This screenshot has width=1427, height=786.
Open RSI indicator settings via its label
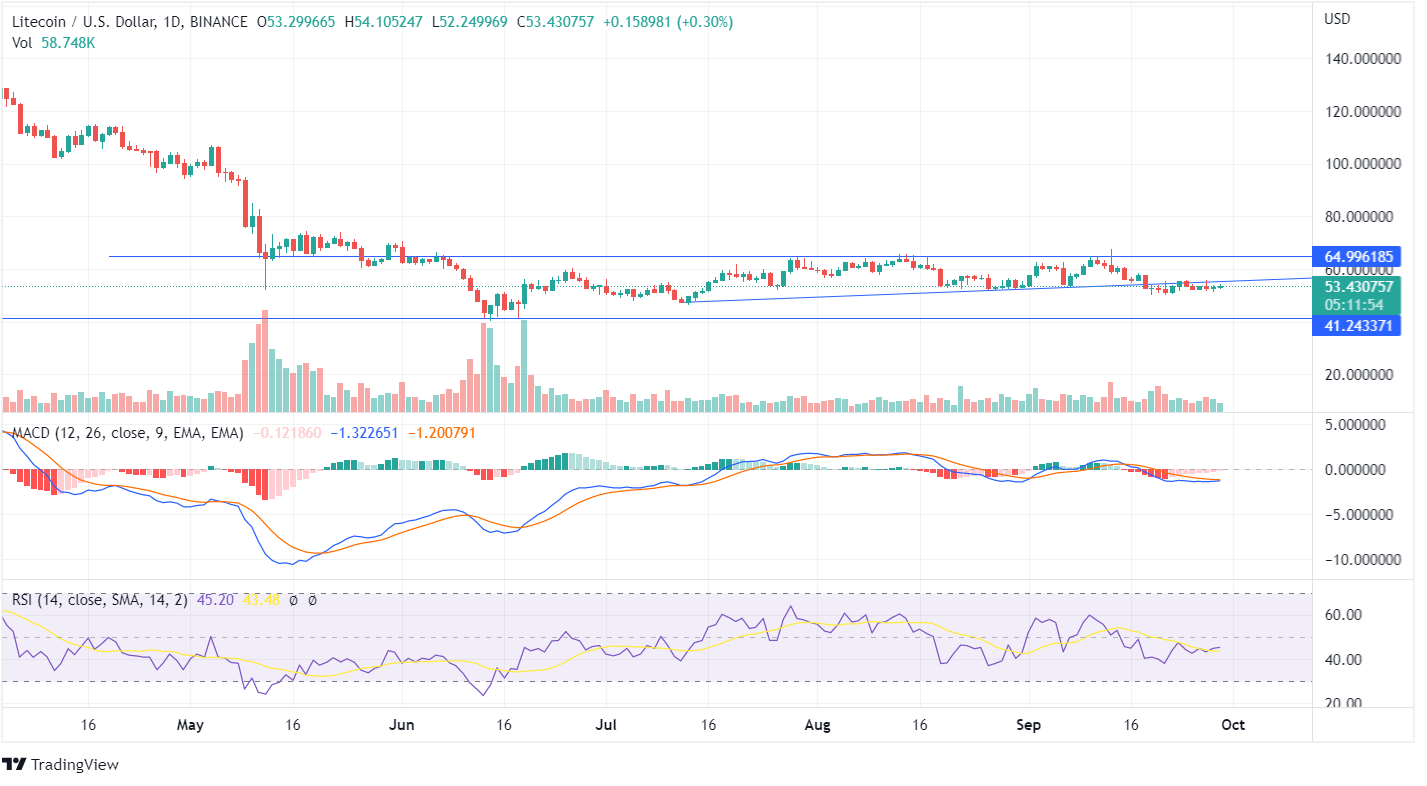100,600
